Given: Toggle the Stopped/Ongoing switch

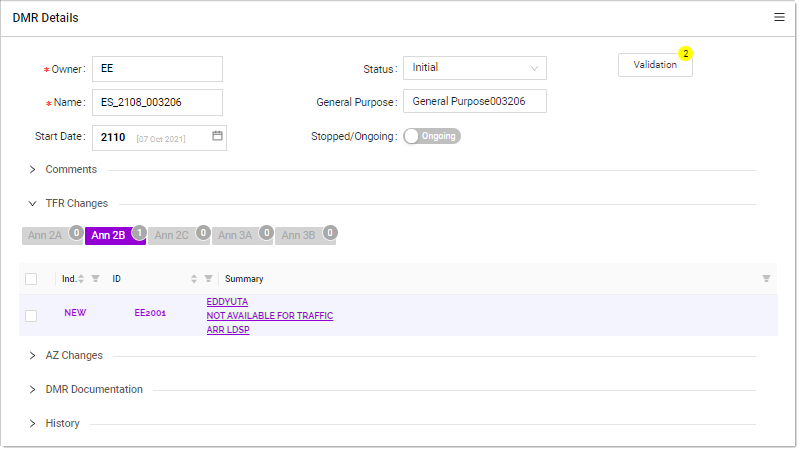Looking at the screenshot, I should click(432, 136).
